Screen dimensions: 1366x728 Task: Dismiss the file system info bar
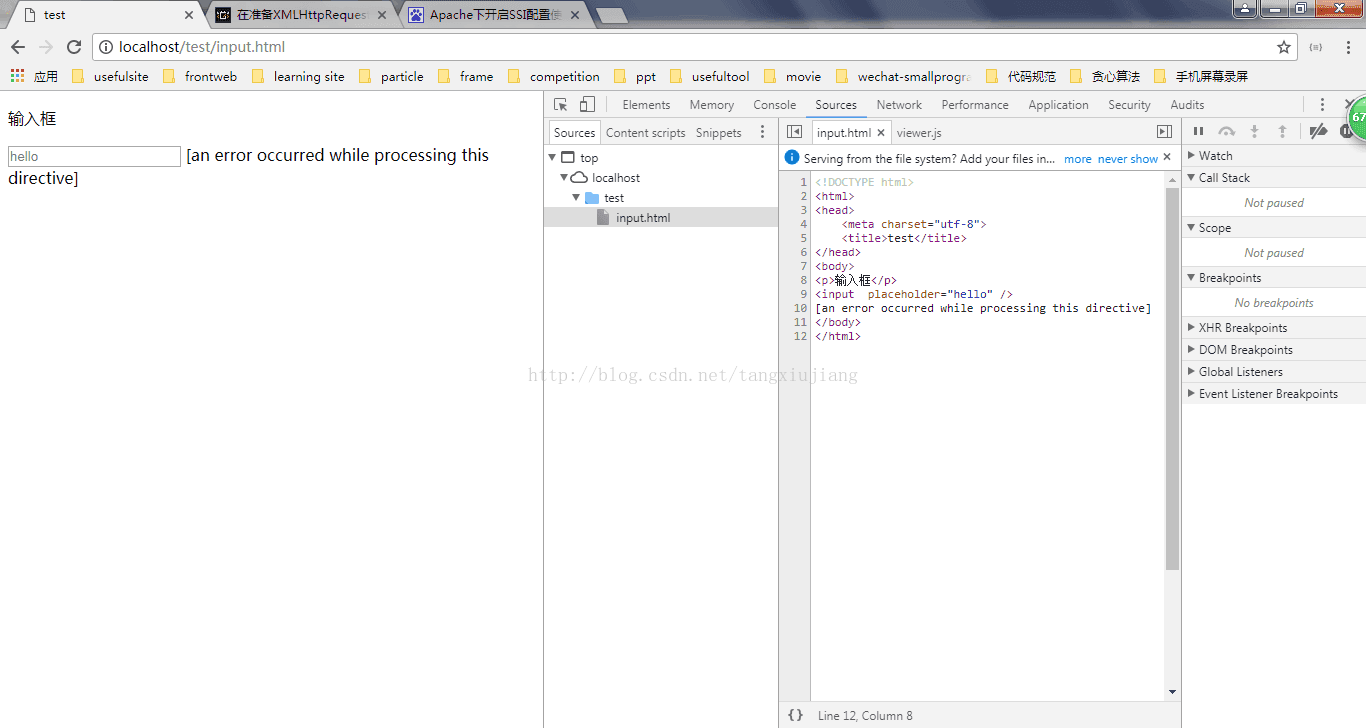tap(1167, 157)
